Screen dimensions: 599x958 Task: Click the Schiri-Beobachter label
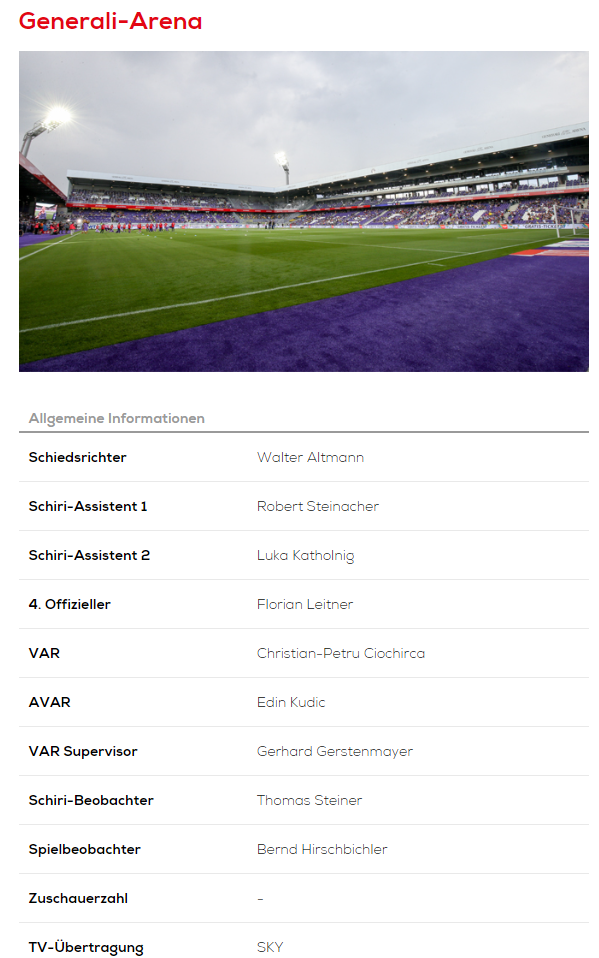click(91, 800)
